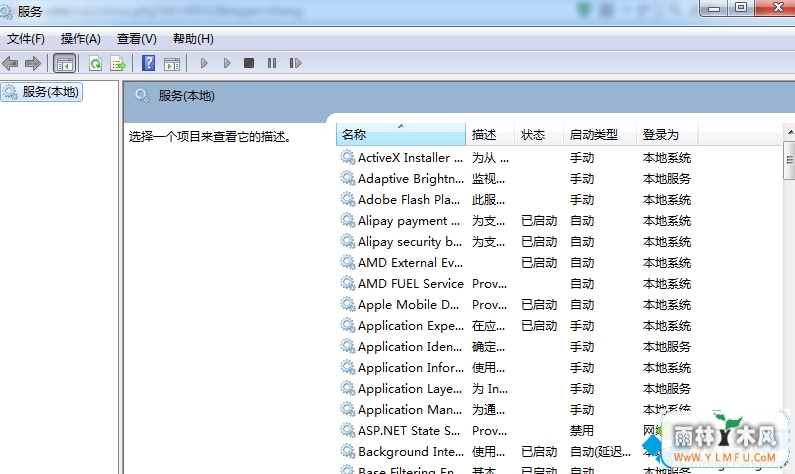Toggle the Show/Hide Console Tree icon
The height and width of the screenshot is (474, 795).
coord(64,63)
